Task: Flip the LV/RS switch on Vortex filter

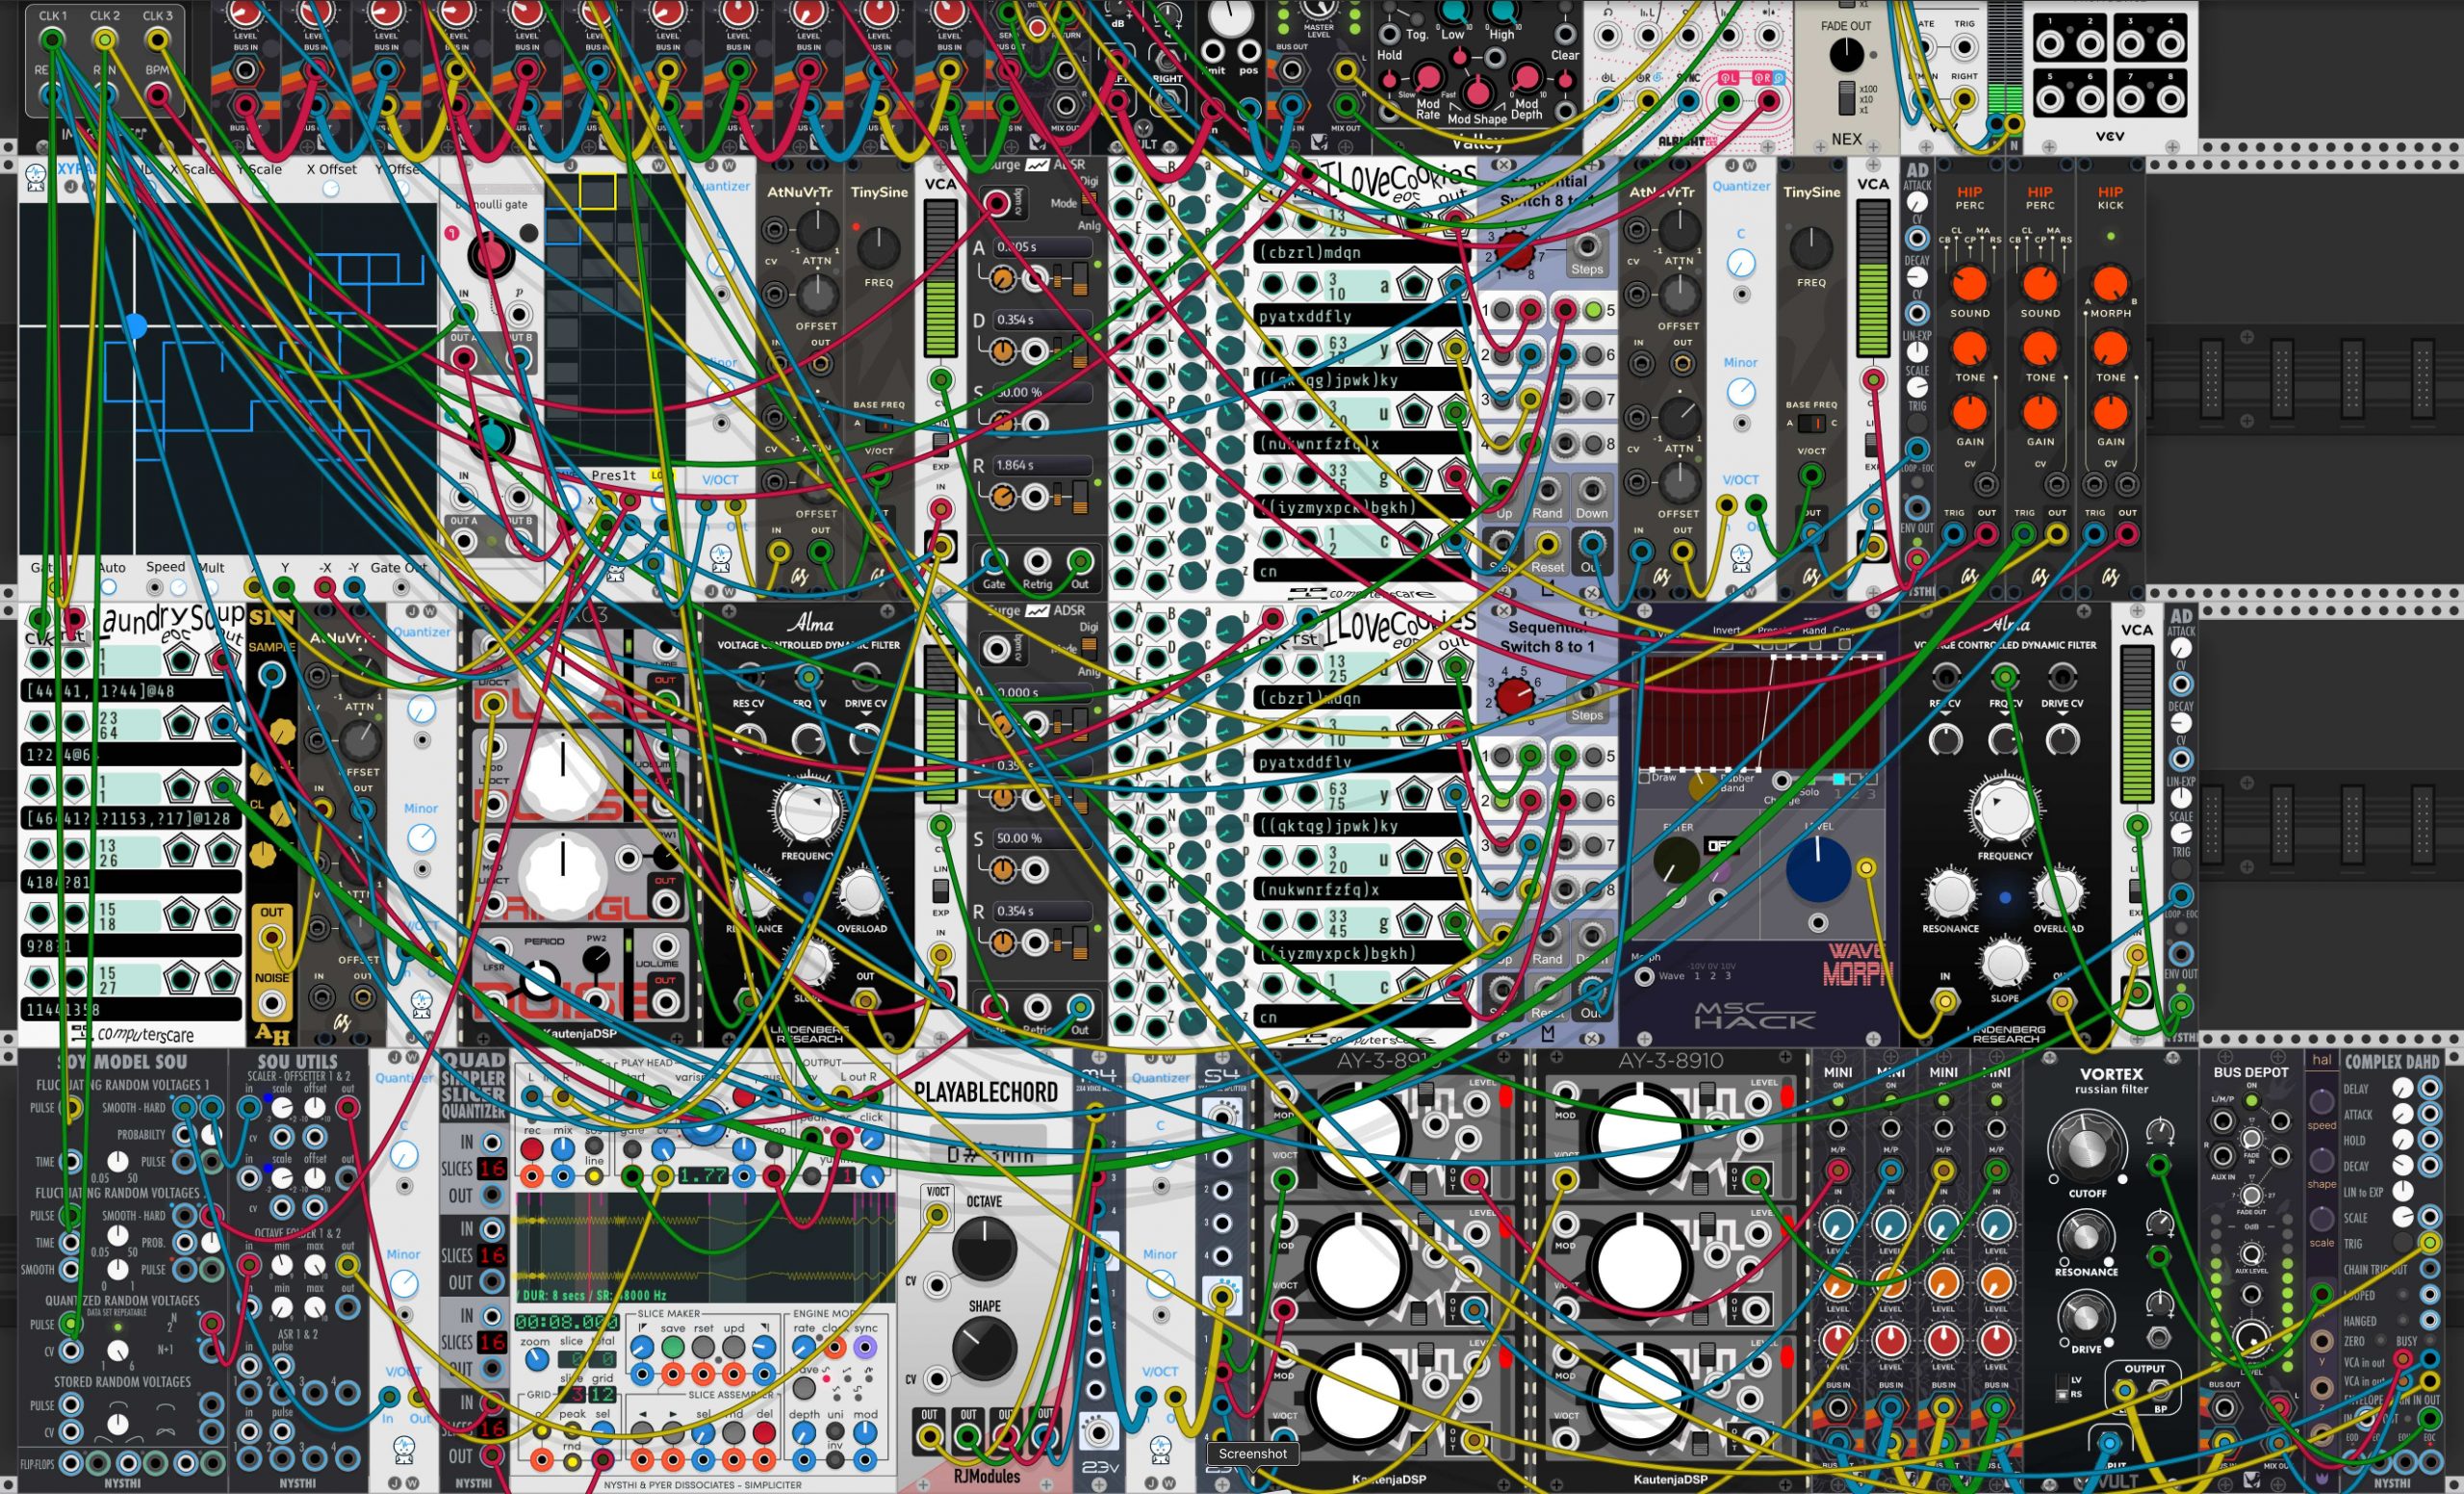Action: point(2062,1386)
